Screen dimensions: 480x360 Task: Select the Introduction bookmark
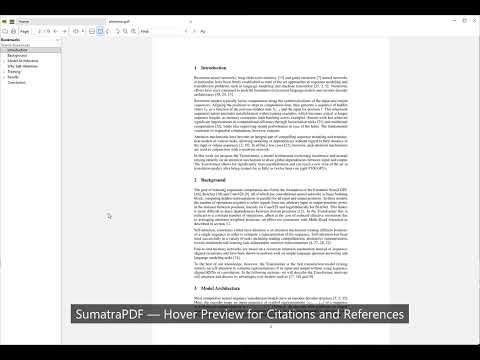tap(17, 50)
